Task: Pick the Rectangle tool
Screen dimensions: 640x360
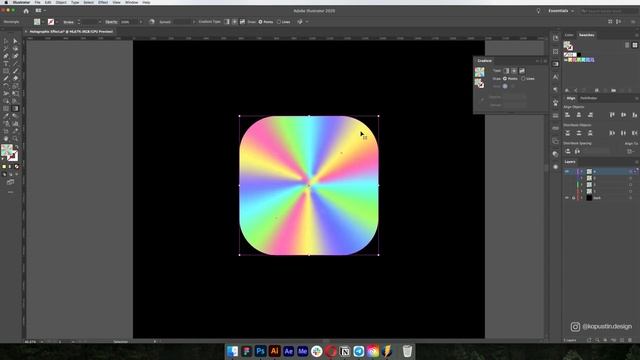Action: coord(6,71)
